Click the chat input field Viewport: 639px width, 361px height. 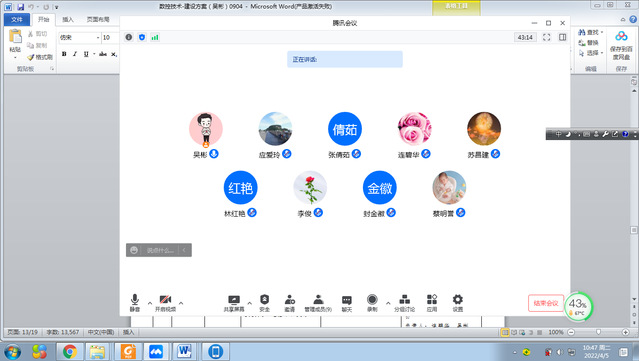click(160, 250)
